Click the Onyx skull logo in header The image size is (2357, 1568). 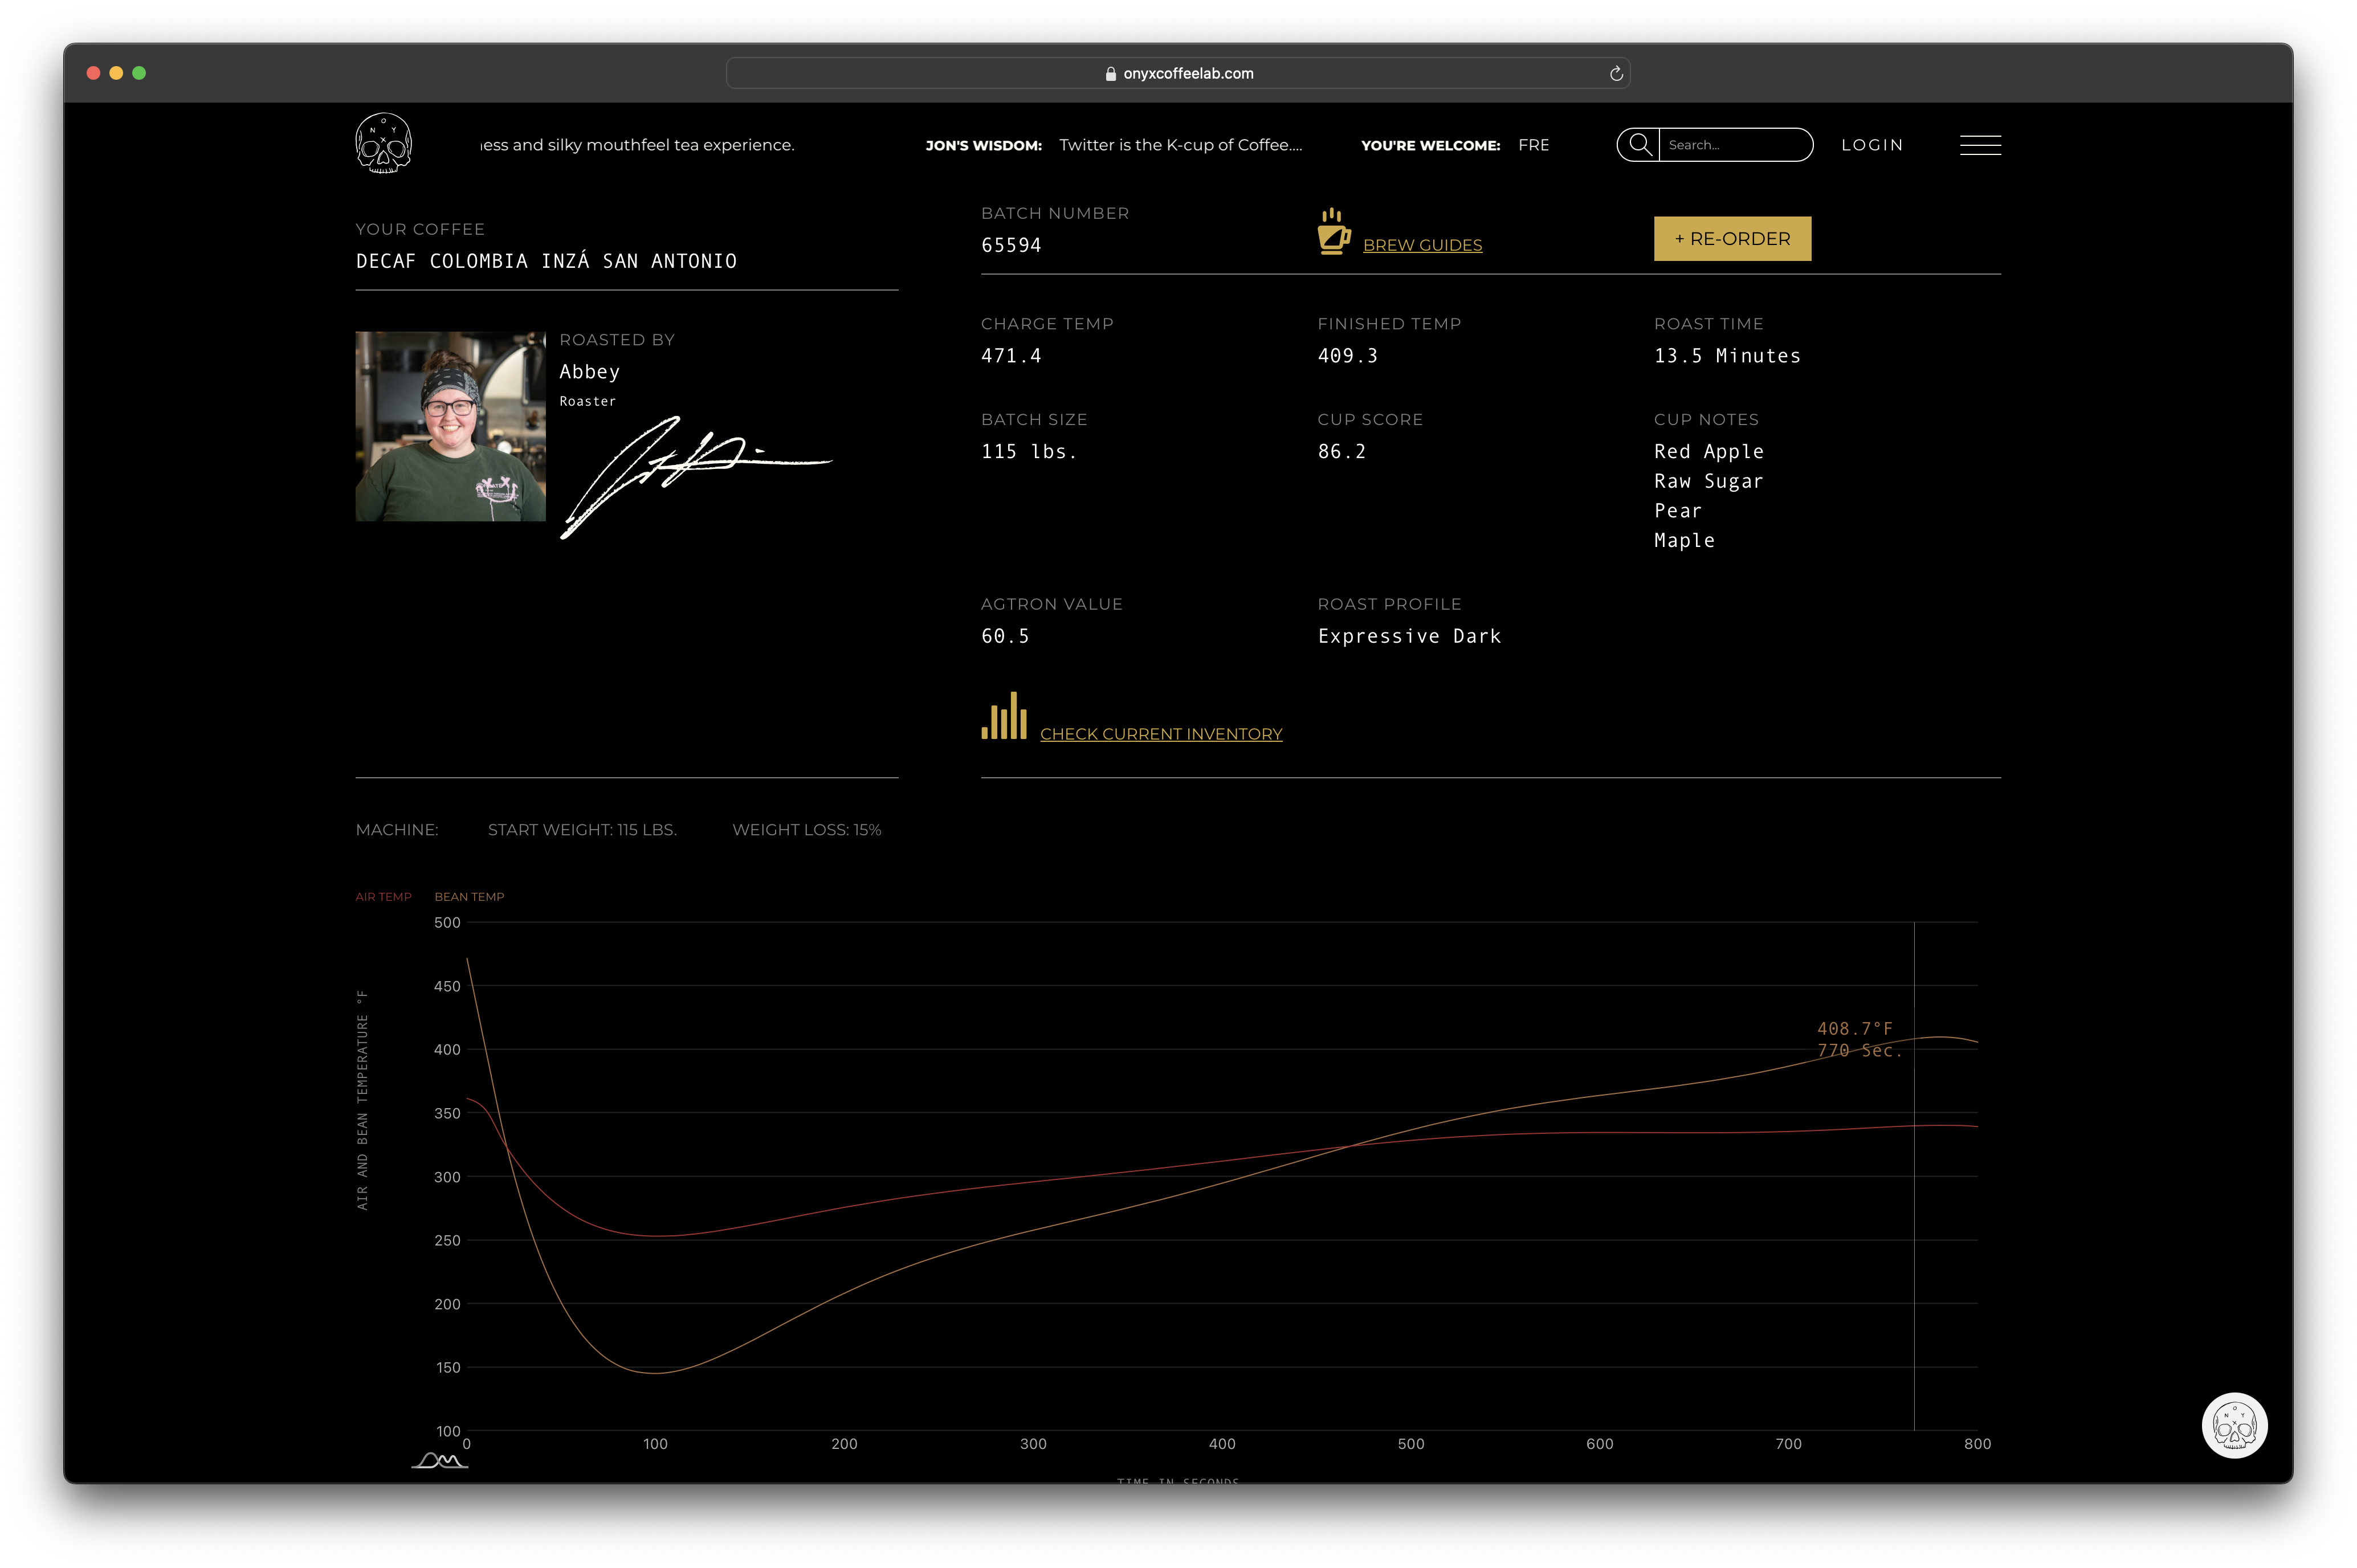[x=383, y=143]
